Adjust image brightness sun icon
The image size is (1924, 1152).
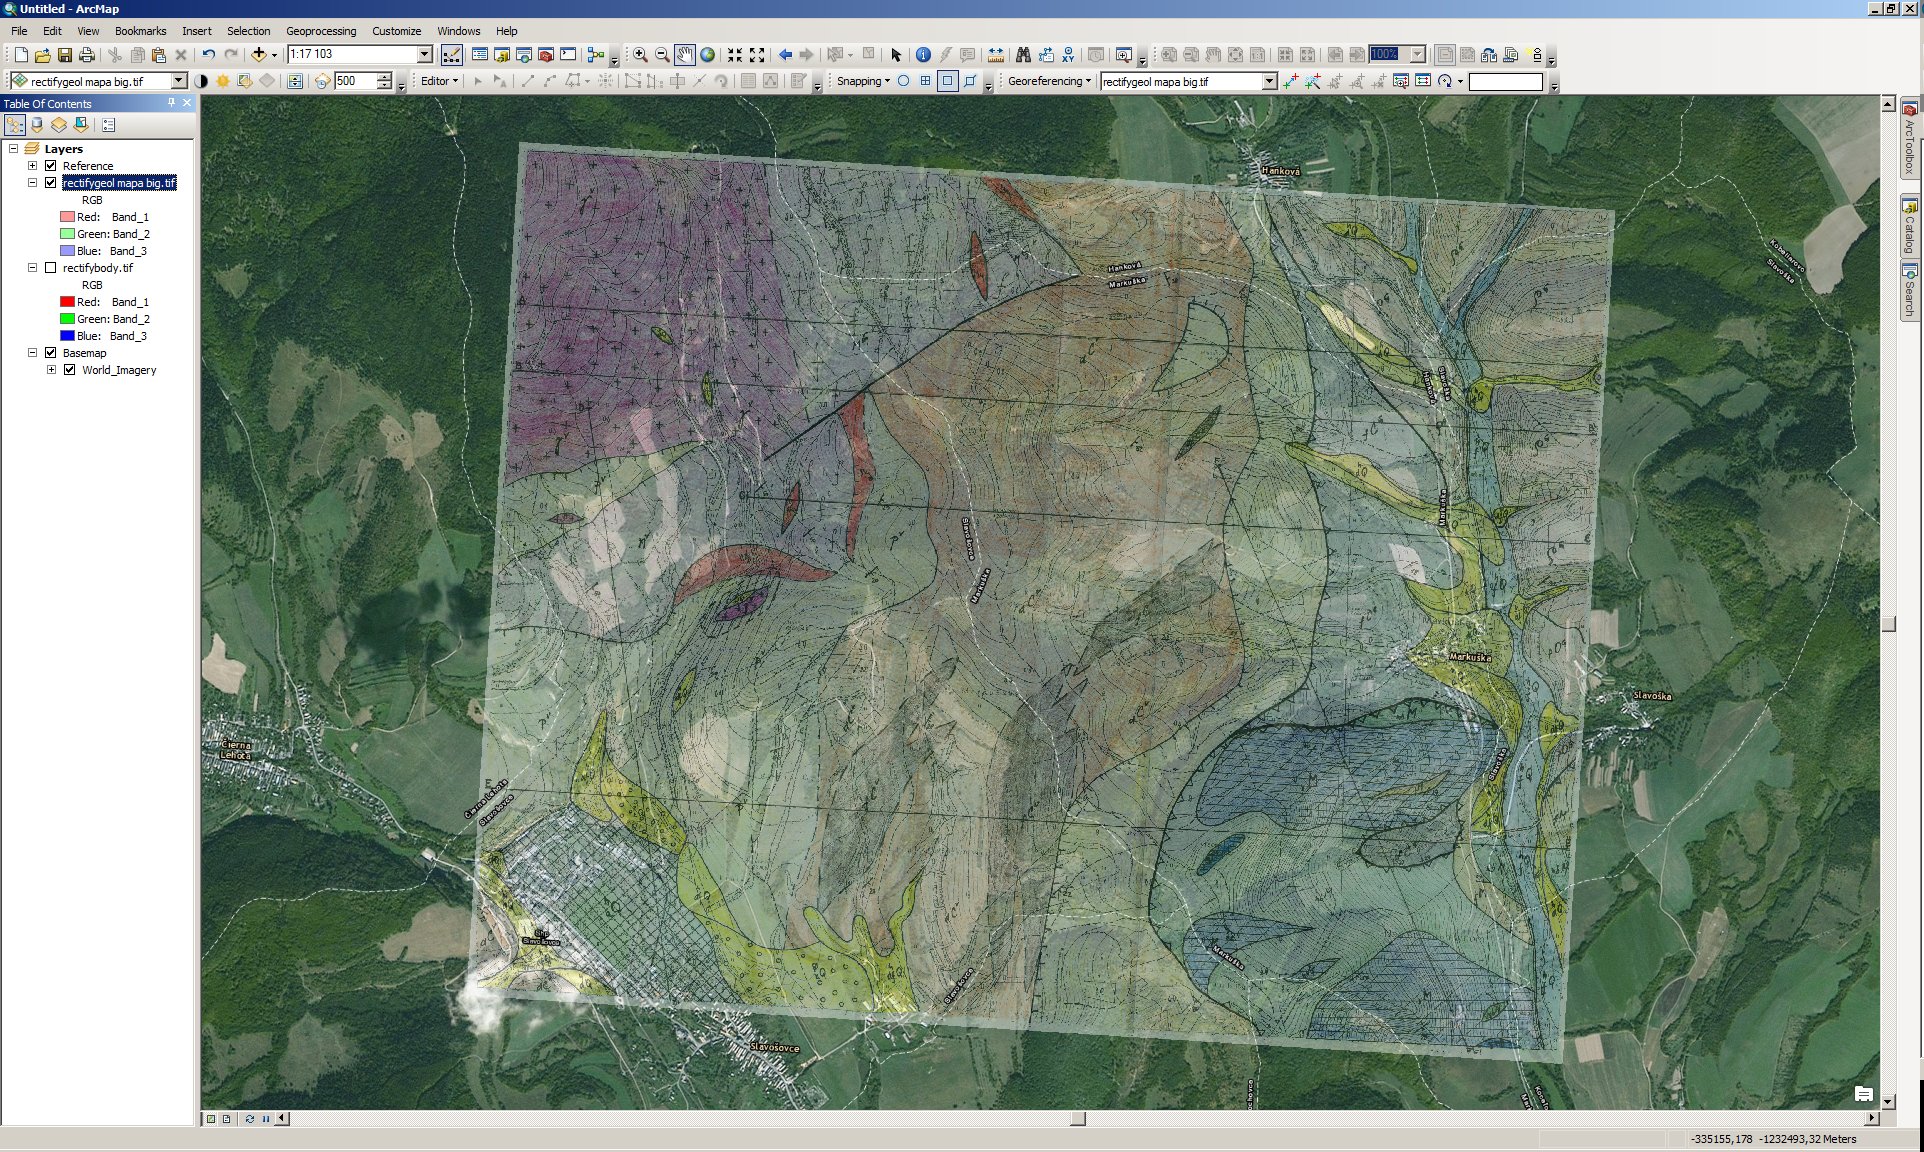[223, 81]
